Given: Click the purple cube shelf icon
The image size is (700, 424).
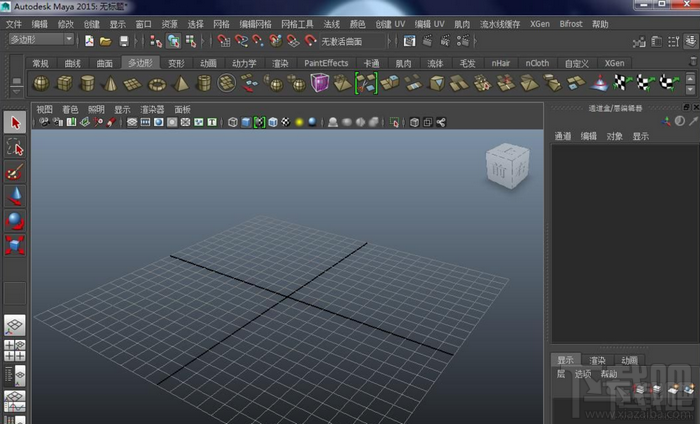Looking at the screenshot, I should [x=319, y=83].
